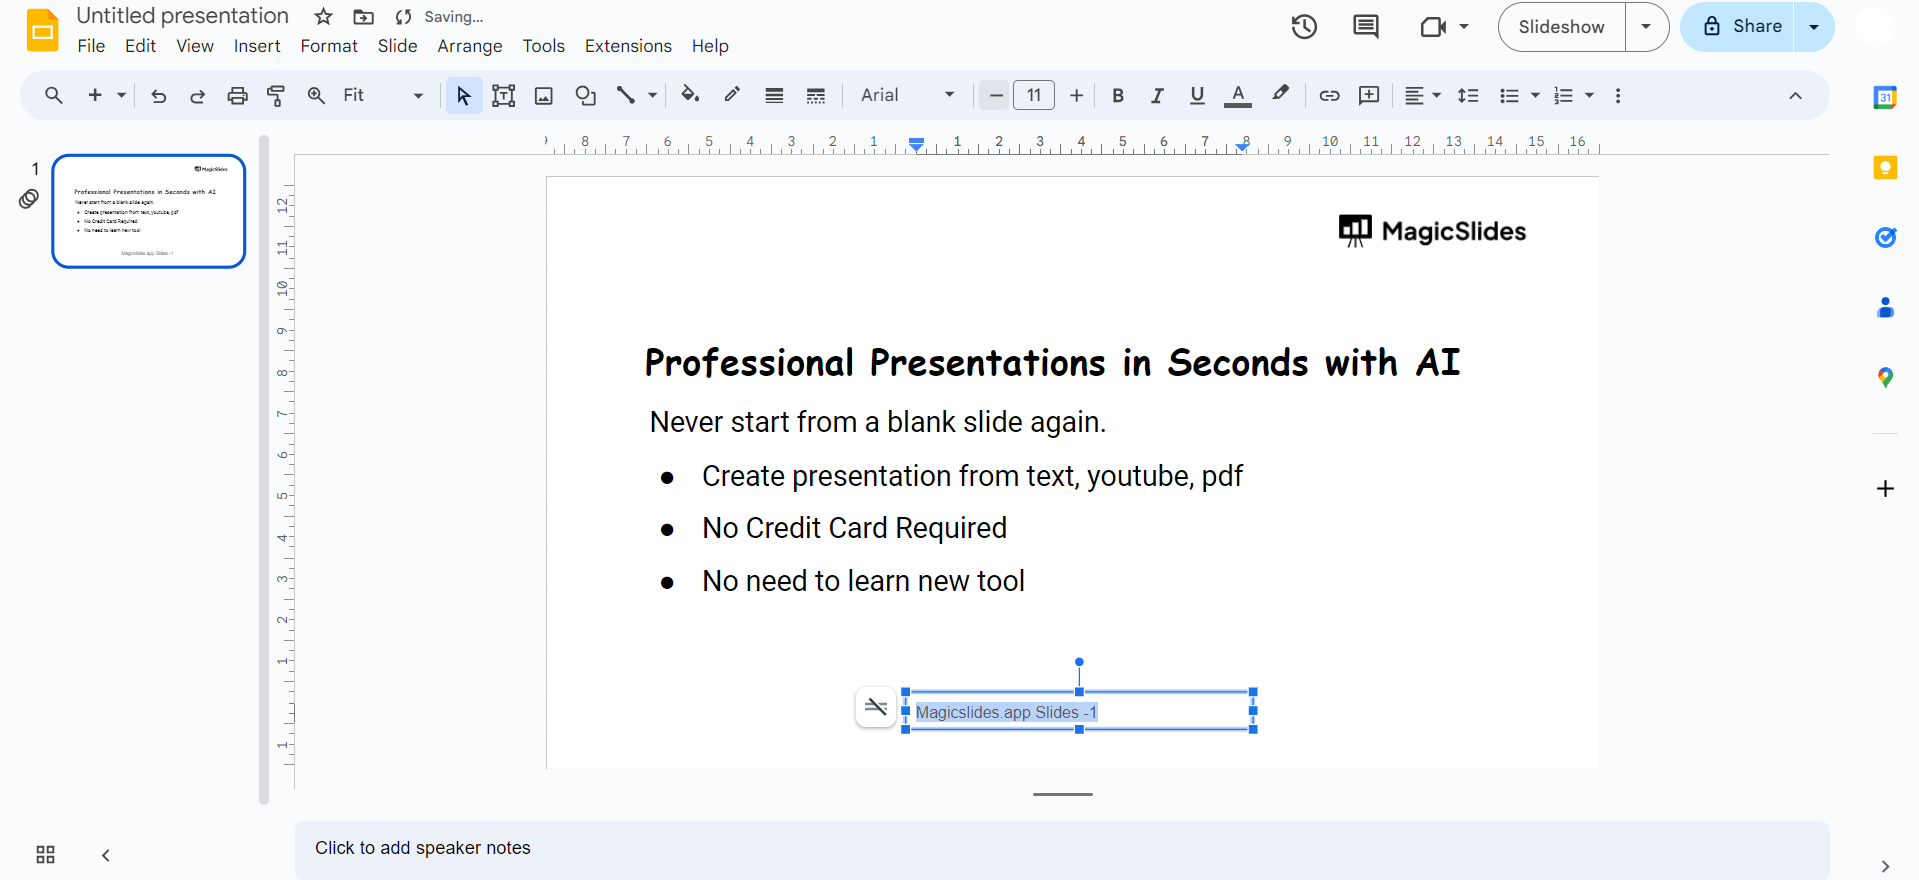Open the Insert menu
The width and height of the screenshot is (1919, 880).
[257, 46]
